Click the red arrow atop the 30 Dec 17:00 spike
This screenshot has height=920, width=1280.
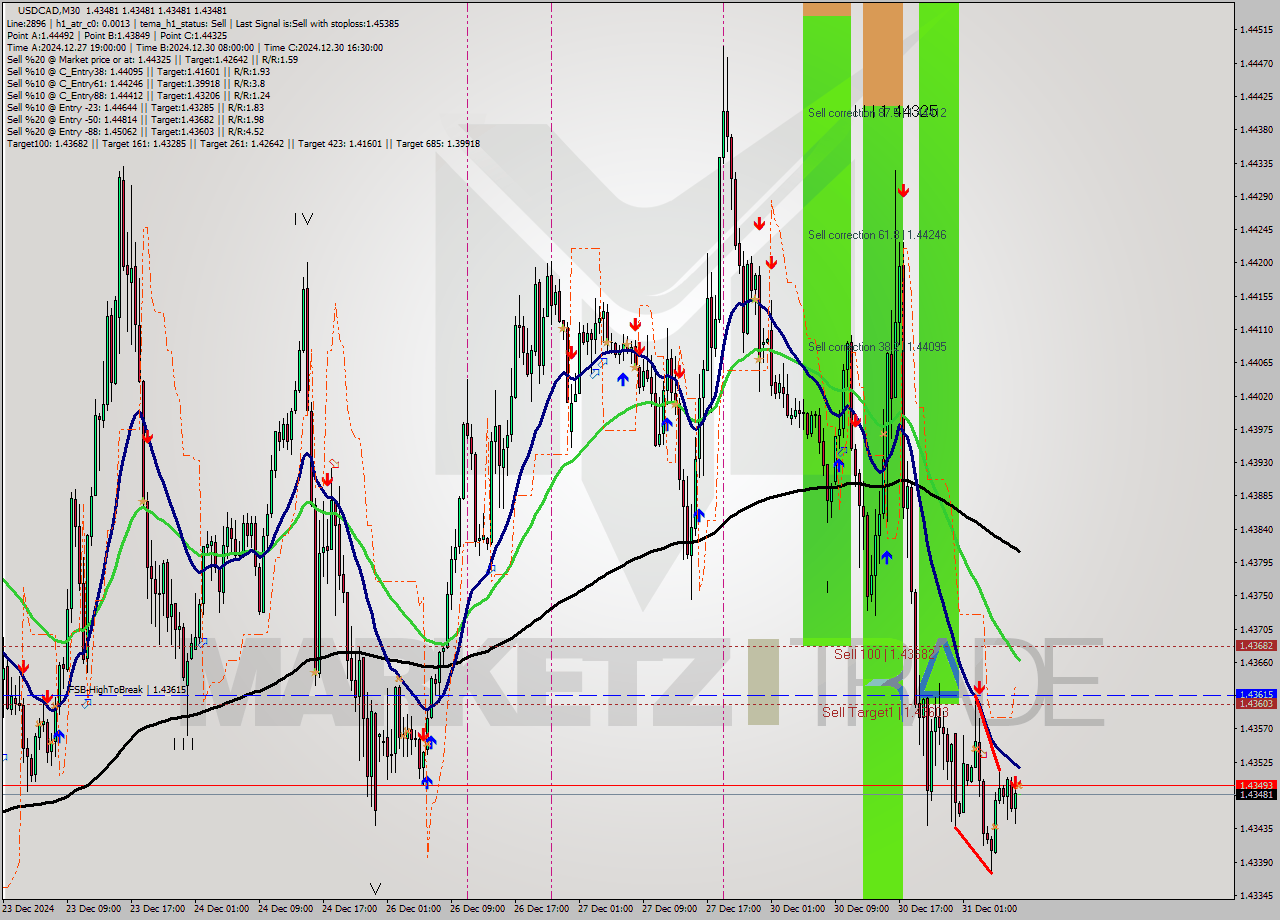(903, 190)
